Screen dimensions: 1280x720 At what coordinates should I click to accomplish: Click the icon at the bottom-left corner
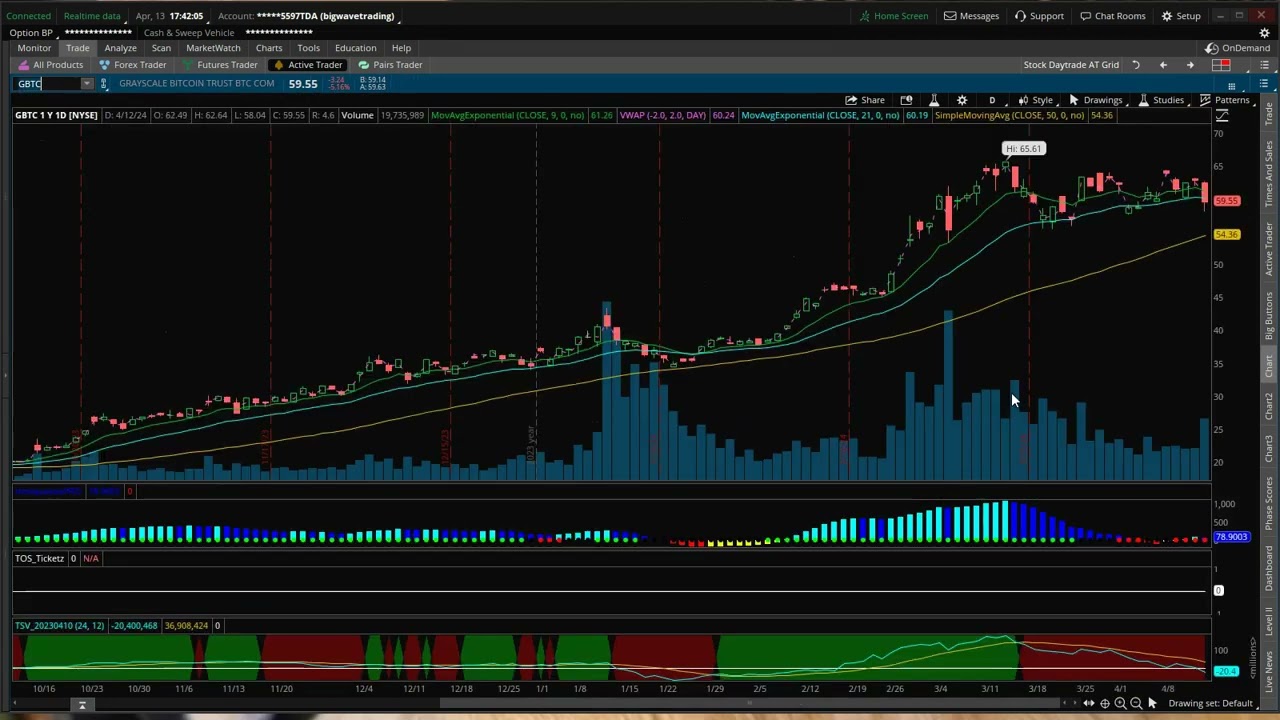coord(82,705)
